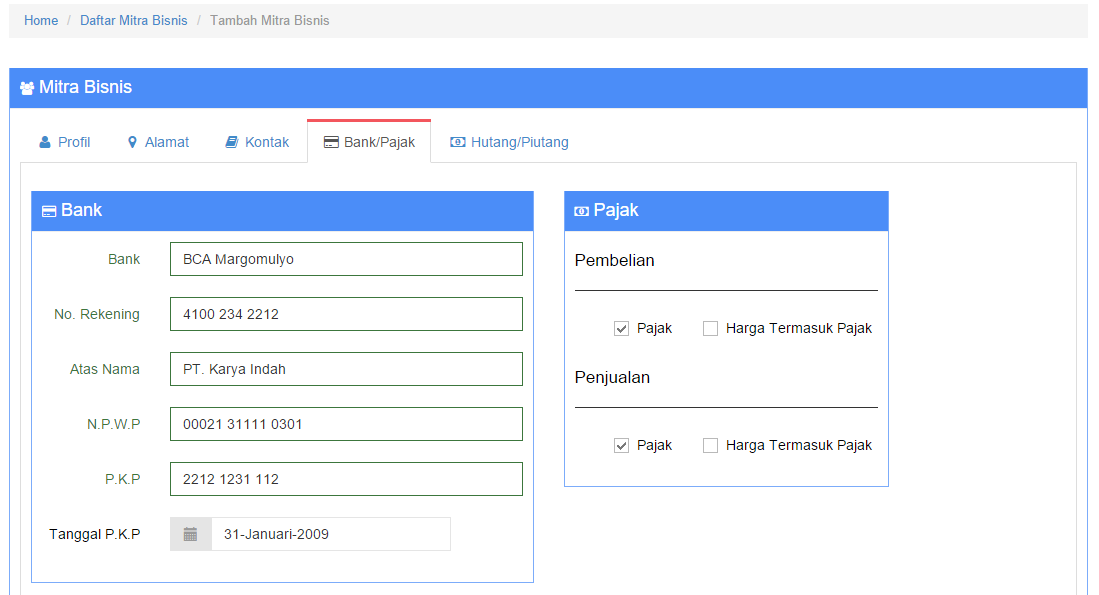The width and height of the screenshot is (1099, 595).
Task: Enable Harga Termasuk Pajak under Pembelian
Action: click(710, 329)
